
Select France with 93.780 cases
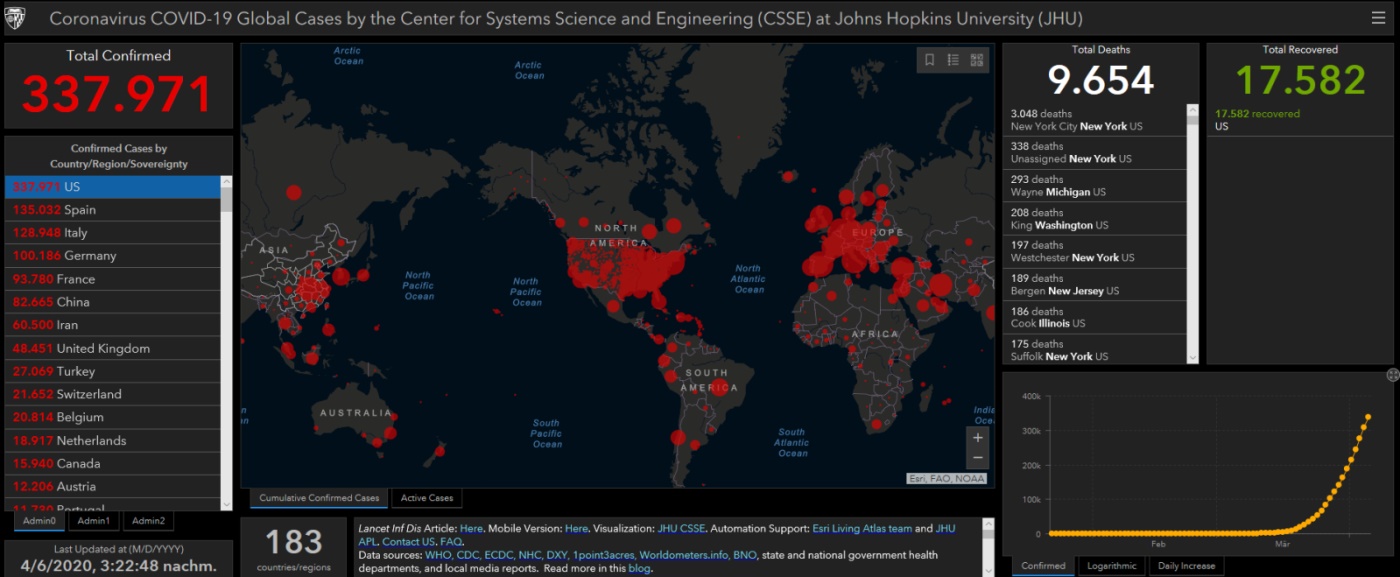[112, 279]
